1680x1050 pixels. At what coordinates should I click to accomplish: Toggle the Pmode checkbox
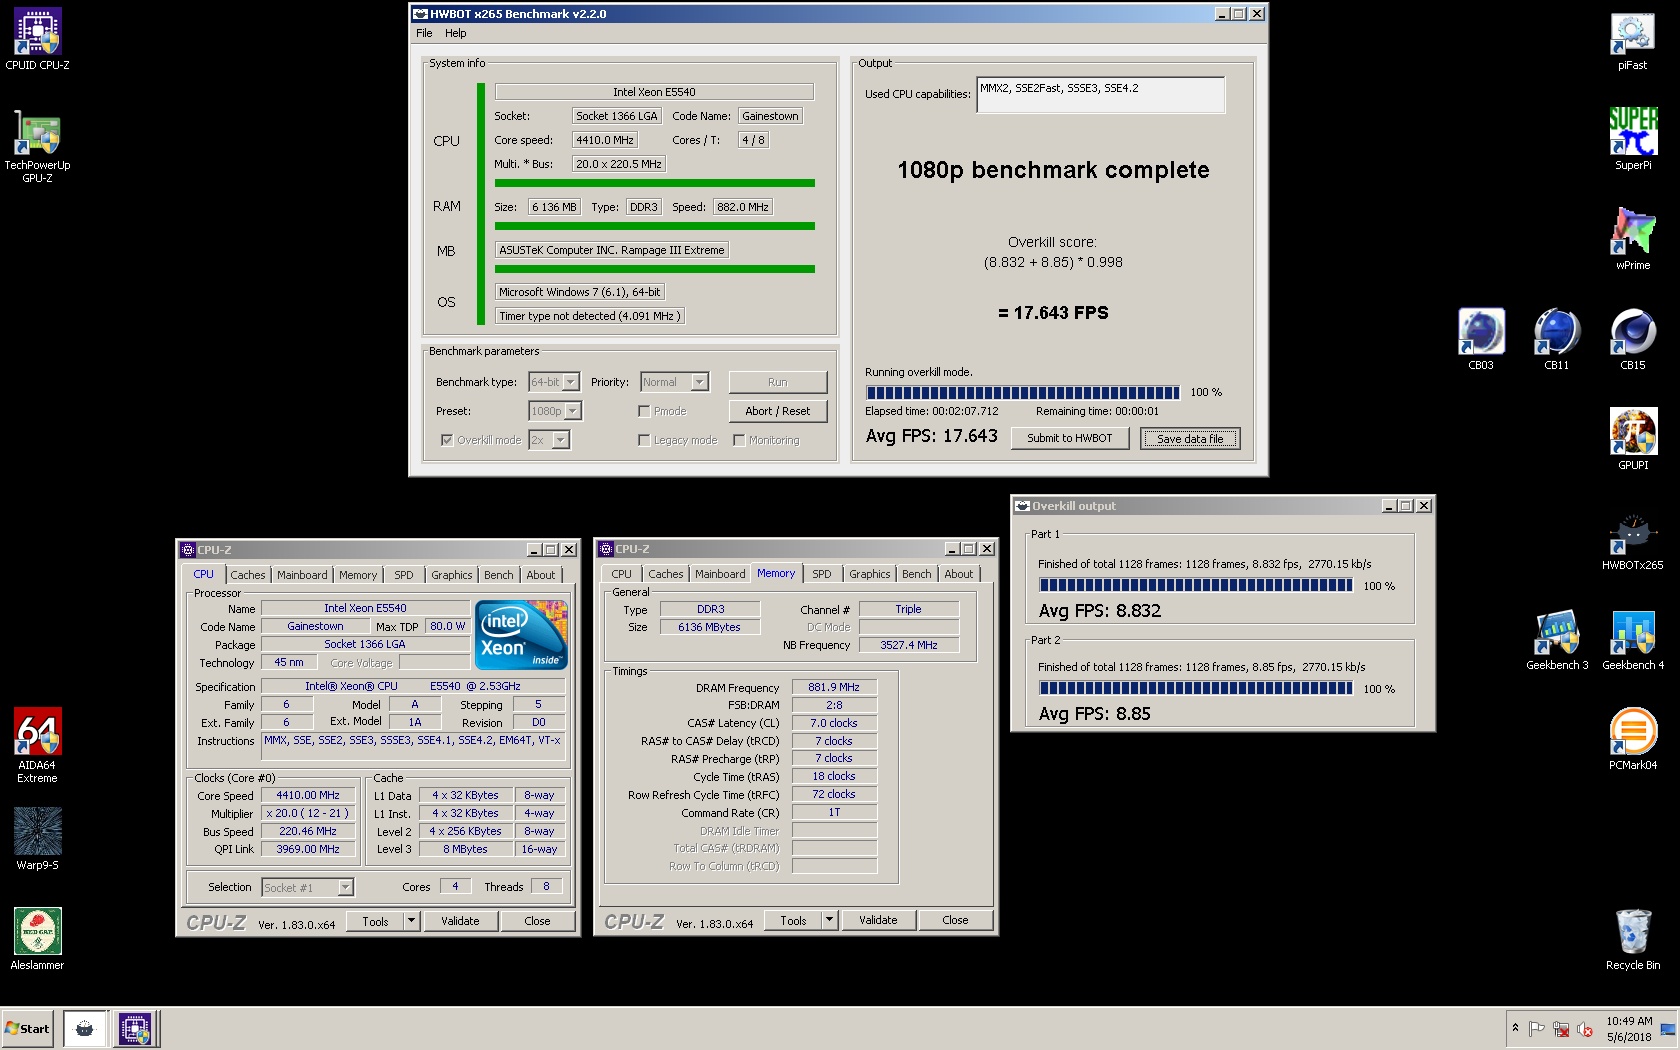click(x=644, y=411)
